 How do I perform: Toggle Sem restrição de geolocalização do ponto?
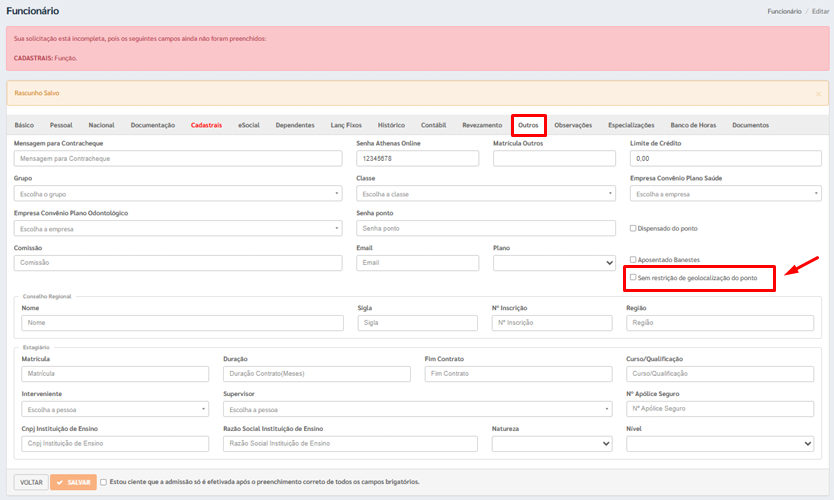pos(633,277)
